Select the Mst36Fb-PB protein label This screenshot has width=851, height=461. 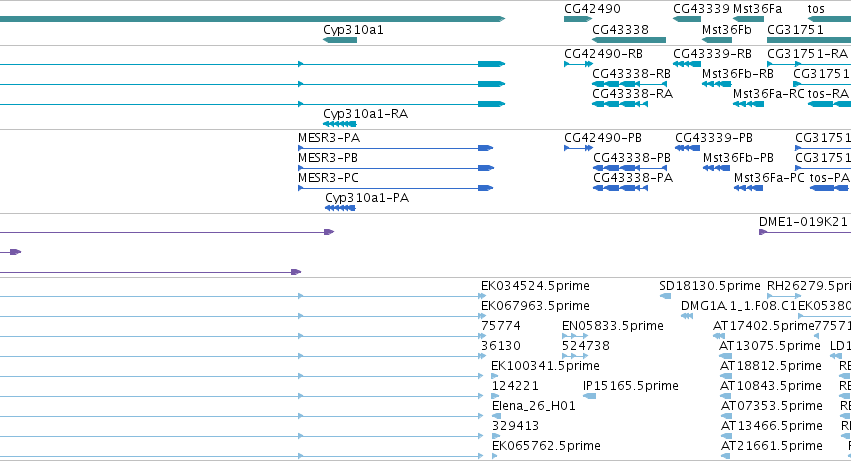738,158
